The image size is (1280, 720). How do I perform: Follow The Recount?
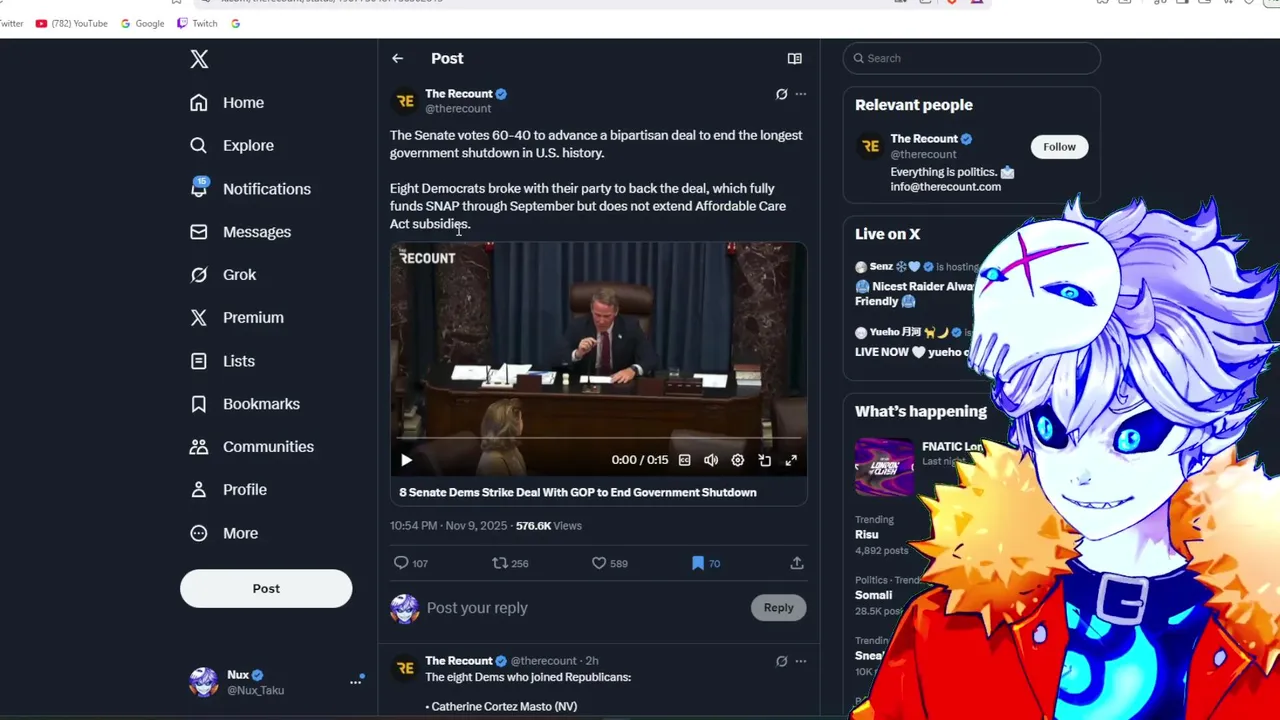click(1060, 147)
